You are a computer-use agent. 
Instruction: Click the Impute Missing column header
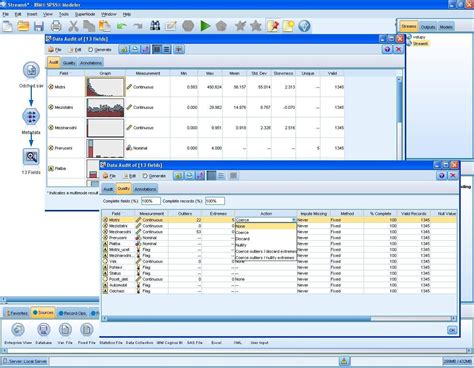click(313, 213)
